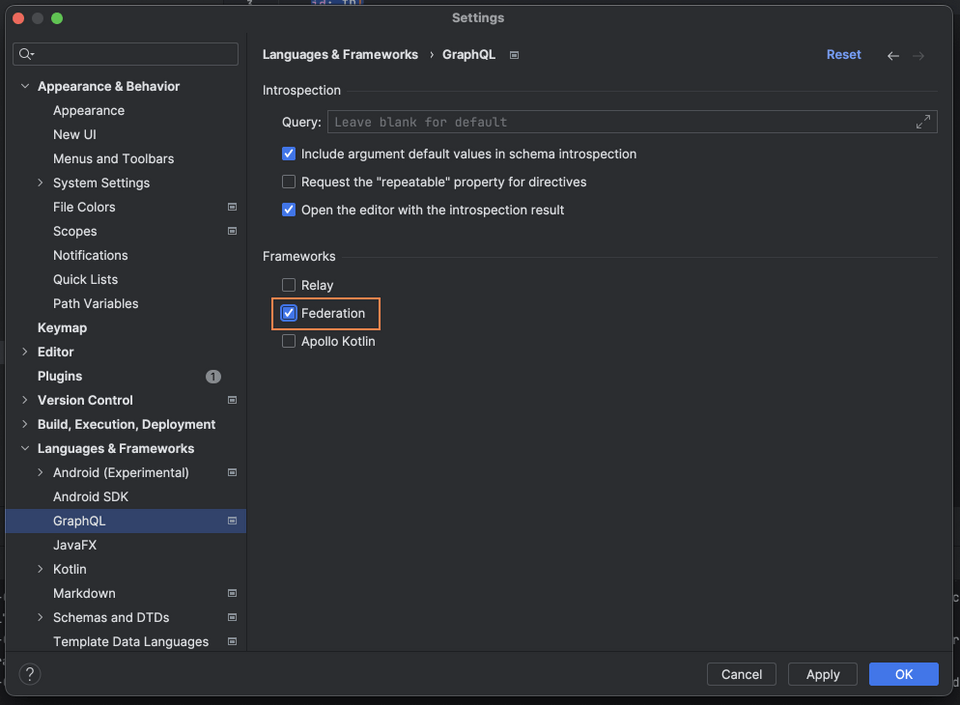Click the settings icon next to Scopes
The image size is (960, 705).
232,231
